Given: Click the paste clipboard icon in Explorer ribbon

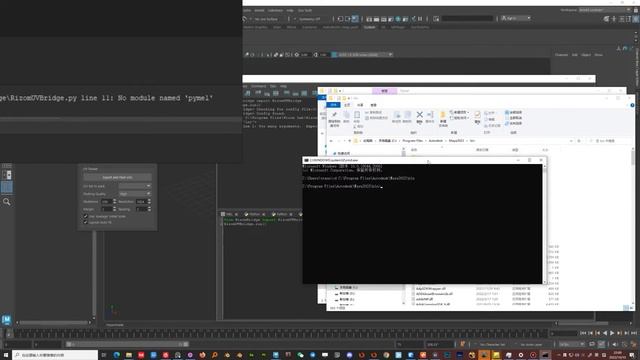Looking at the screenshot, I should click(x=357, y=115).
